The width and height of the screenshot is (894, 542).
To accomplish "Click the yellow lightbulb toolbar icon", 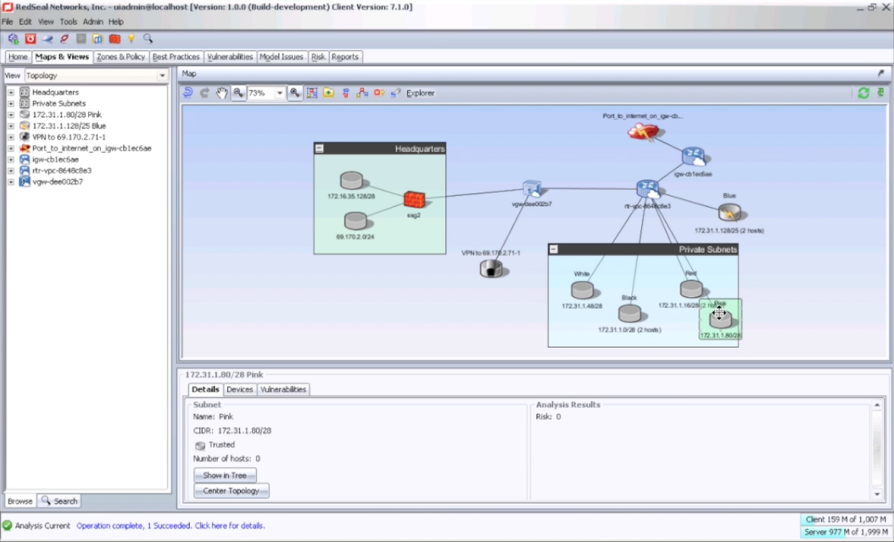I will (x=131, y=39).
